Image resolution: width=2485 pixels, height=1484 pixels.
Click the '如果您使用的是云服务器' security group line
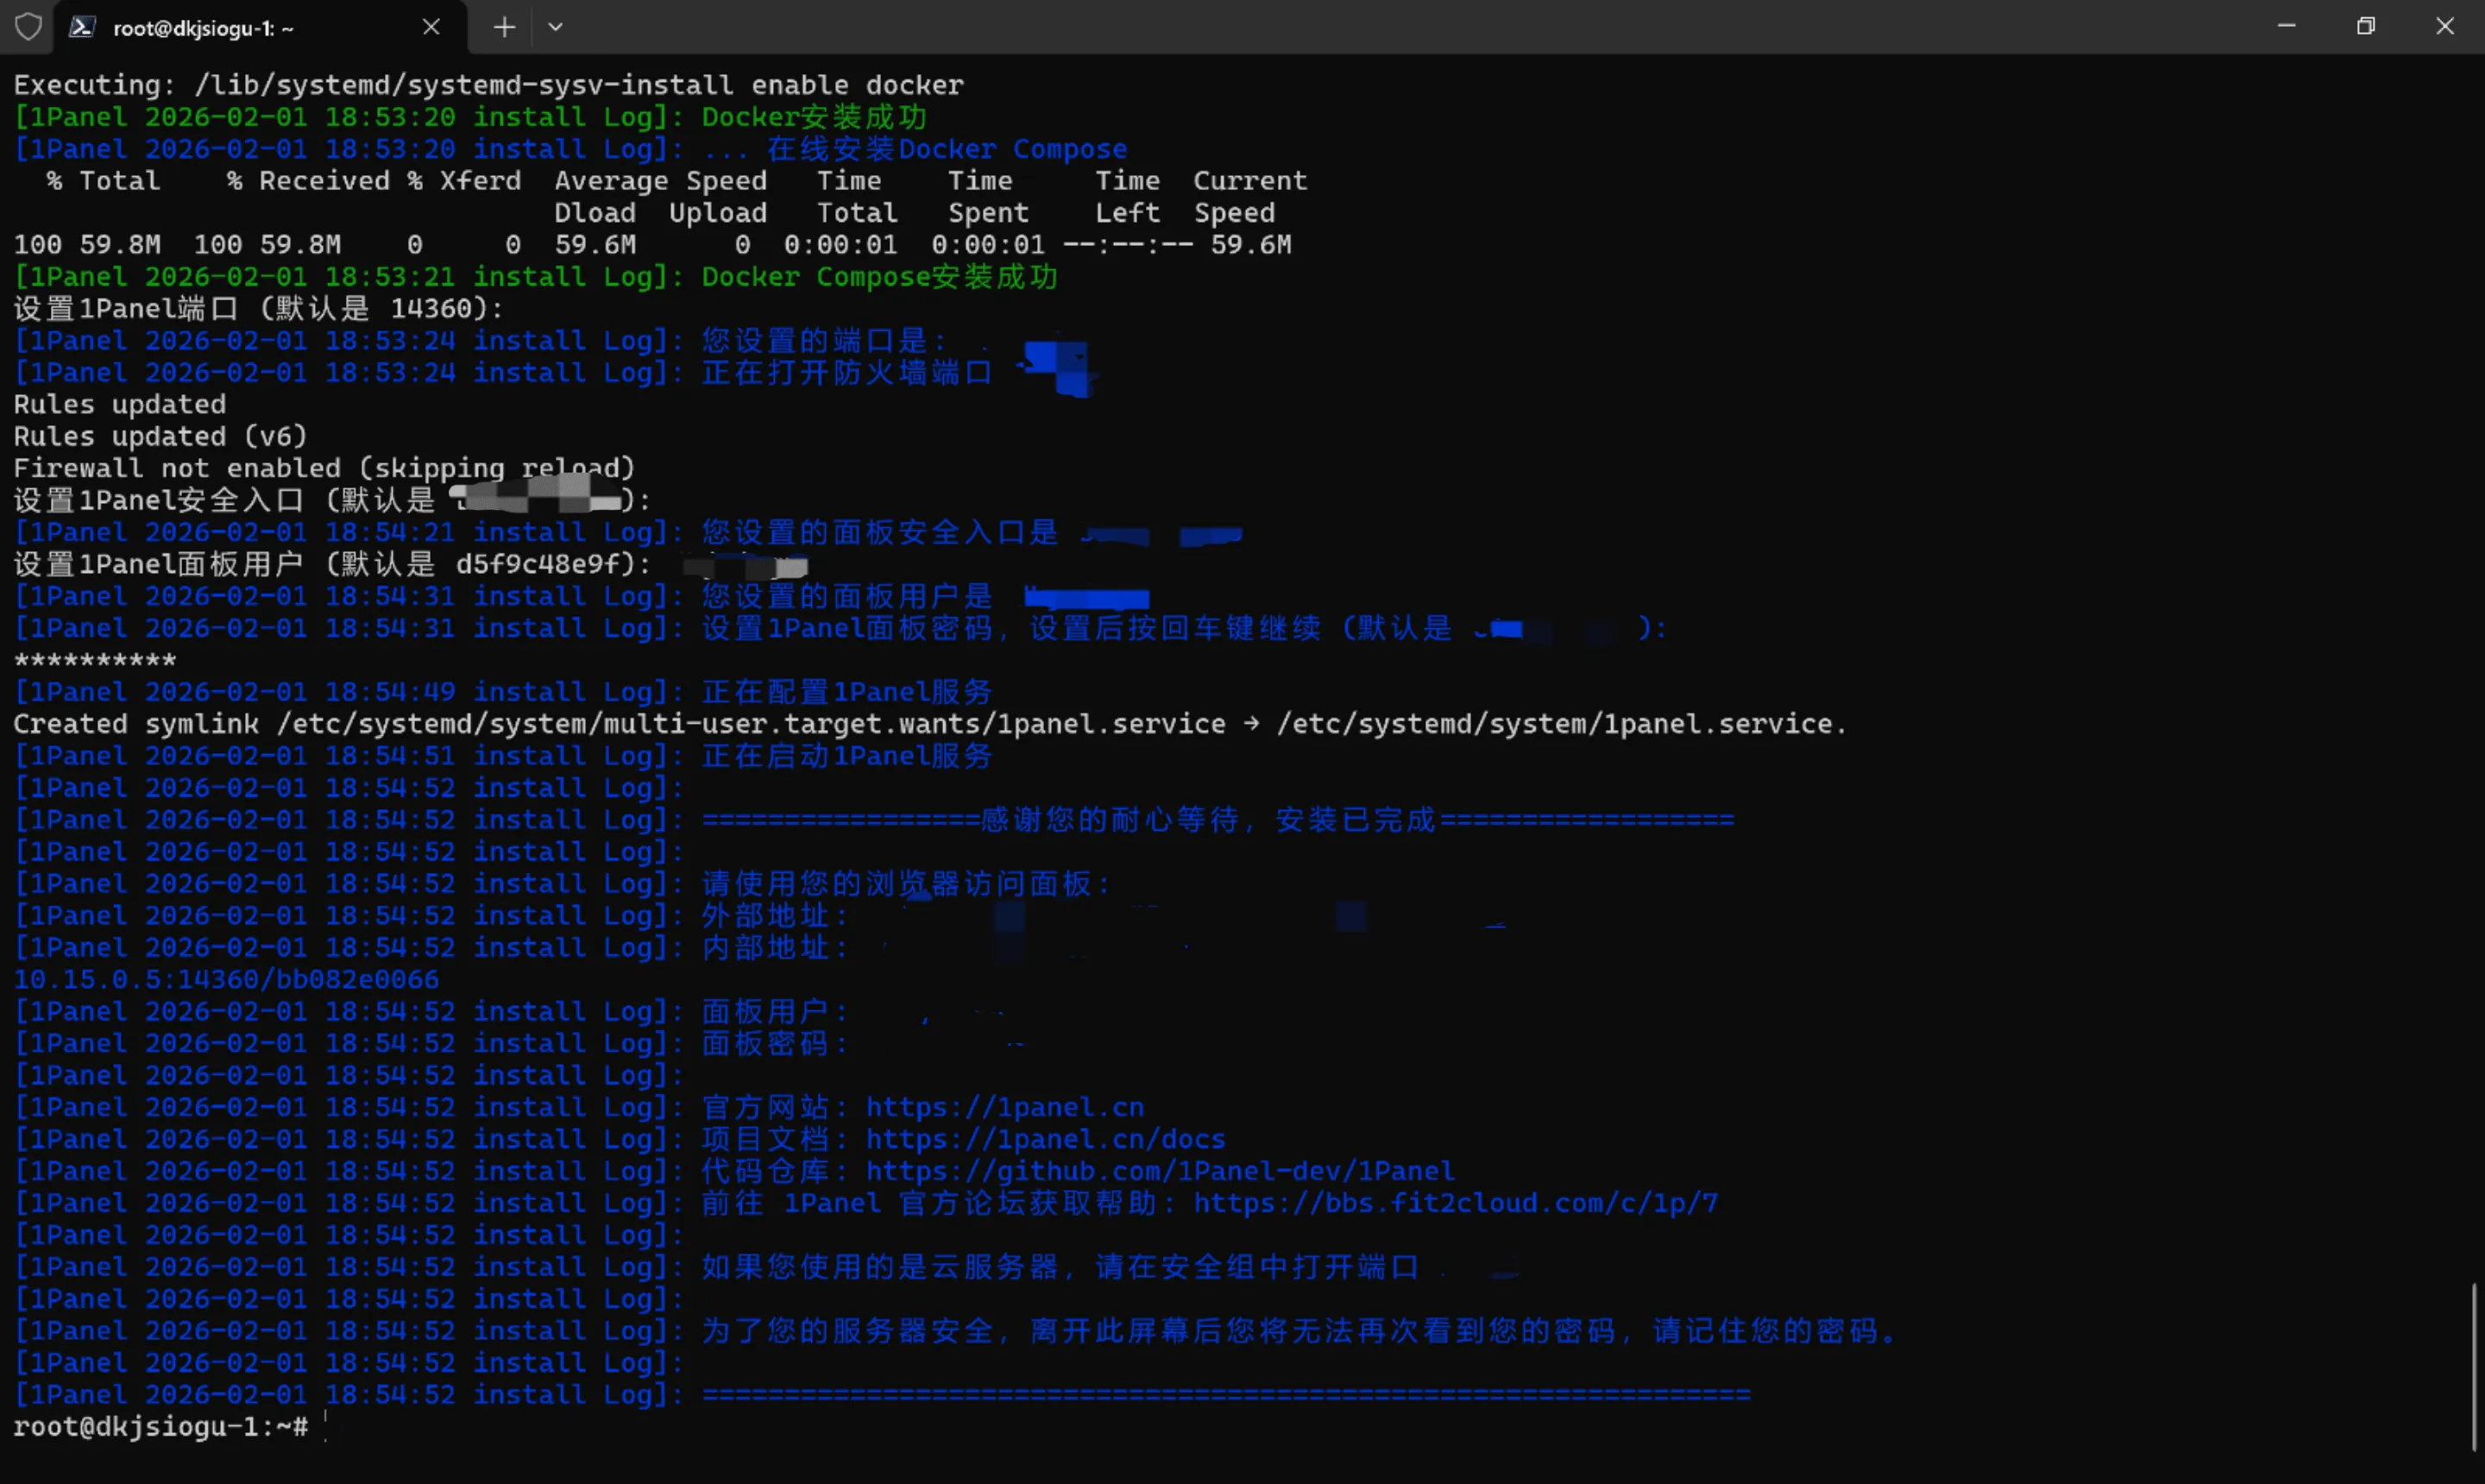point(716,1267)
